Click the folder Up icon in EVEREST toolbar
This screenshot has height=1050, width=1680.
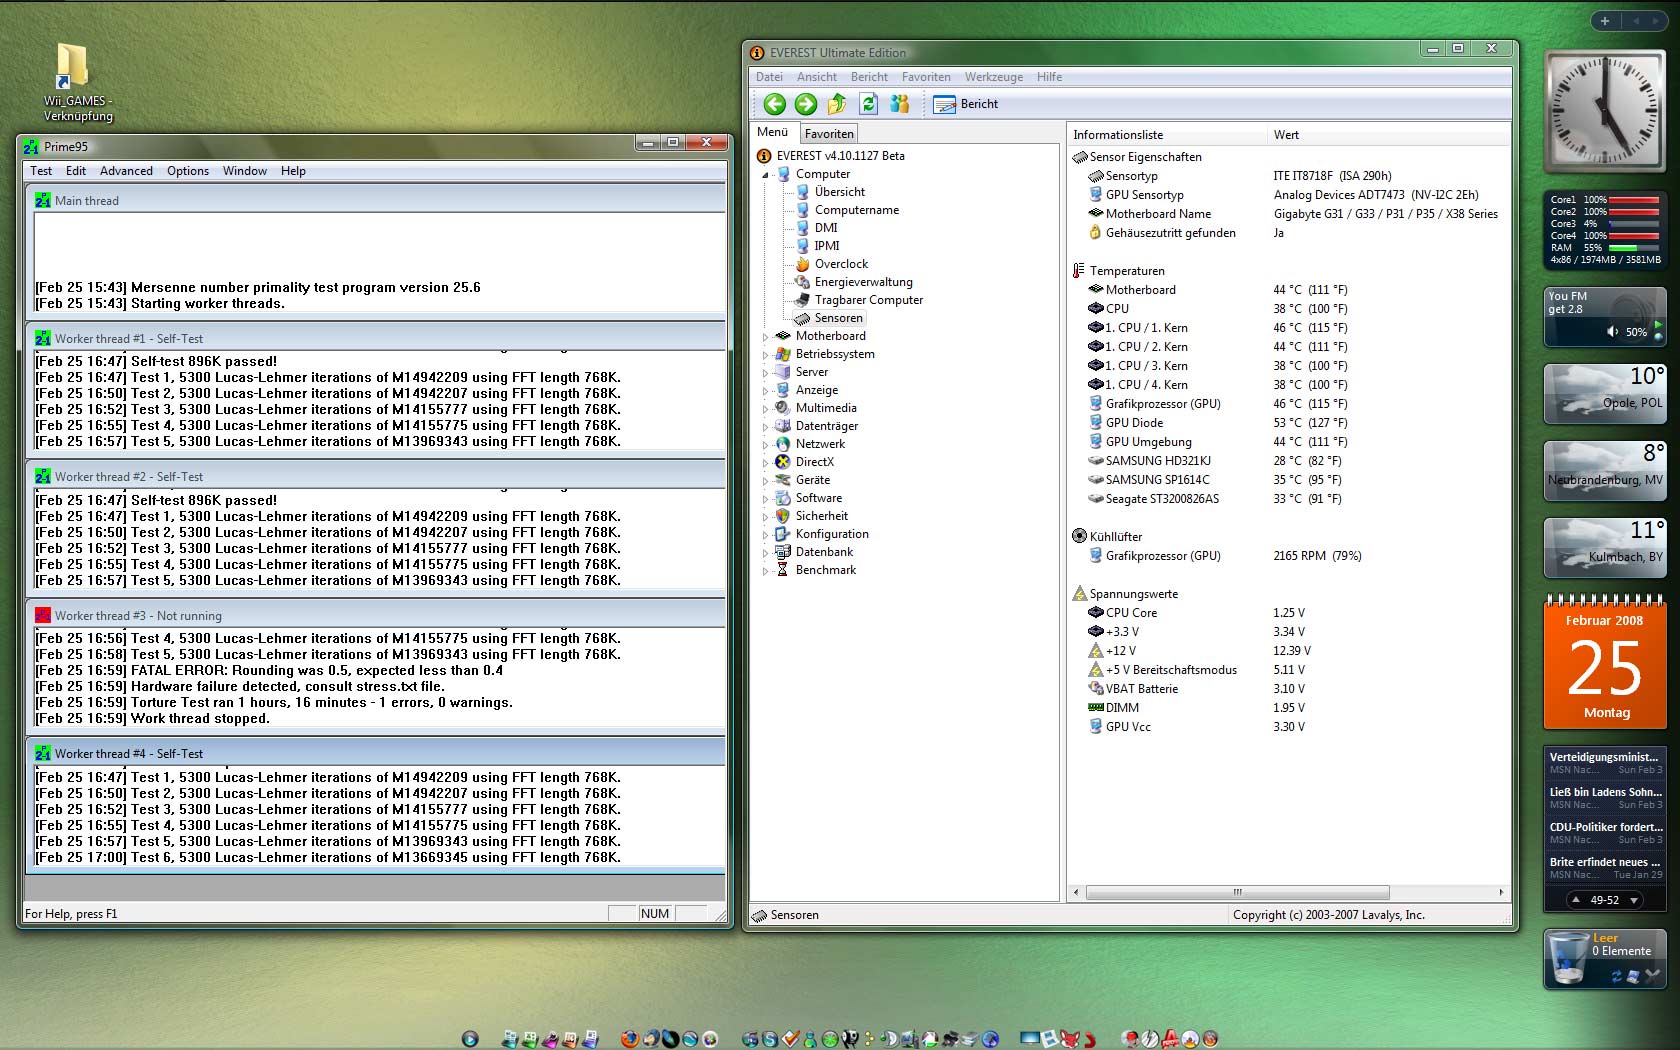(x=837, y=104)
